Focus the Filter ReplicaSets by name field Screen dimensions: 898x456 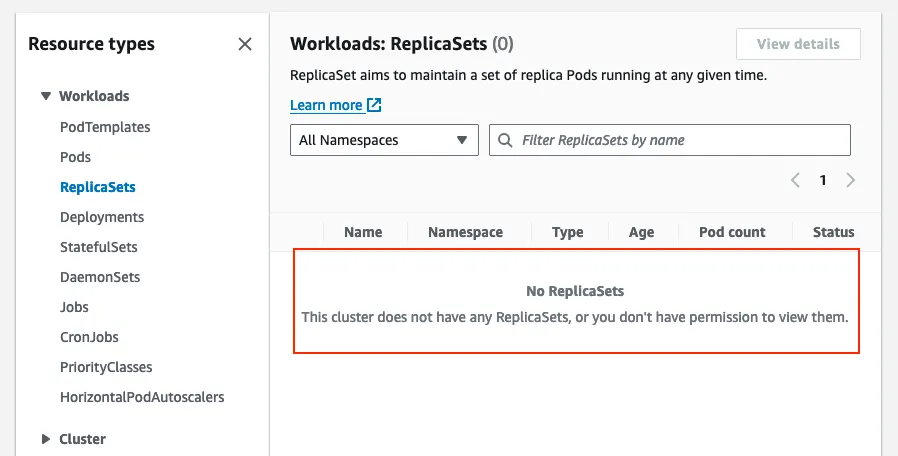point(680,140)
